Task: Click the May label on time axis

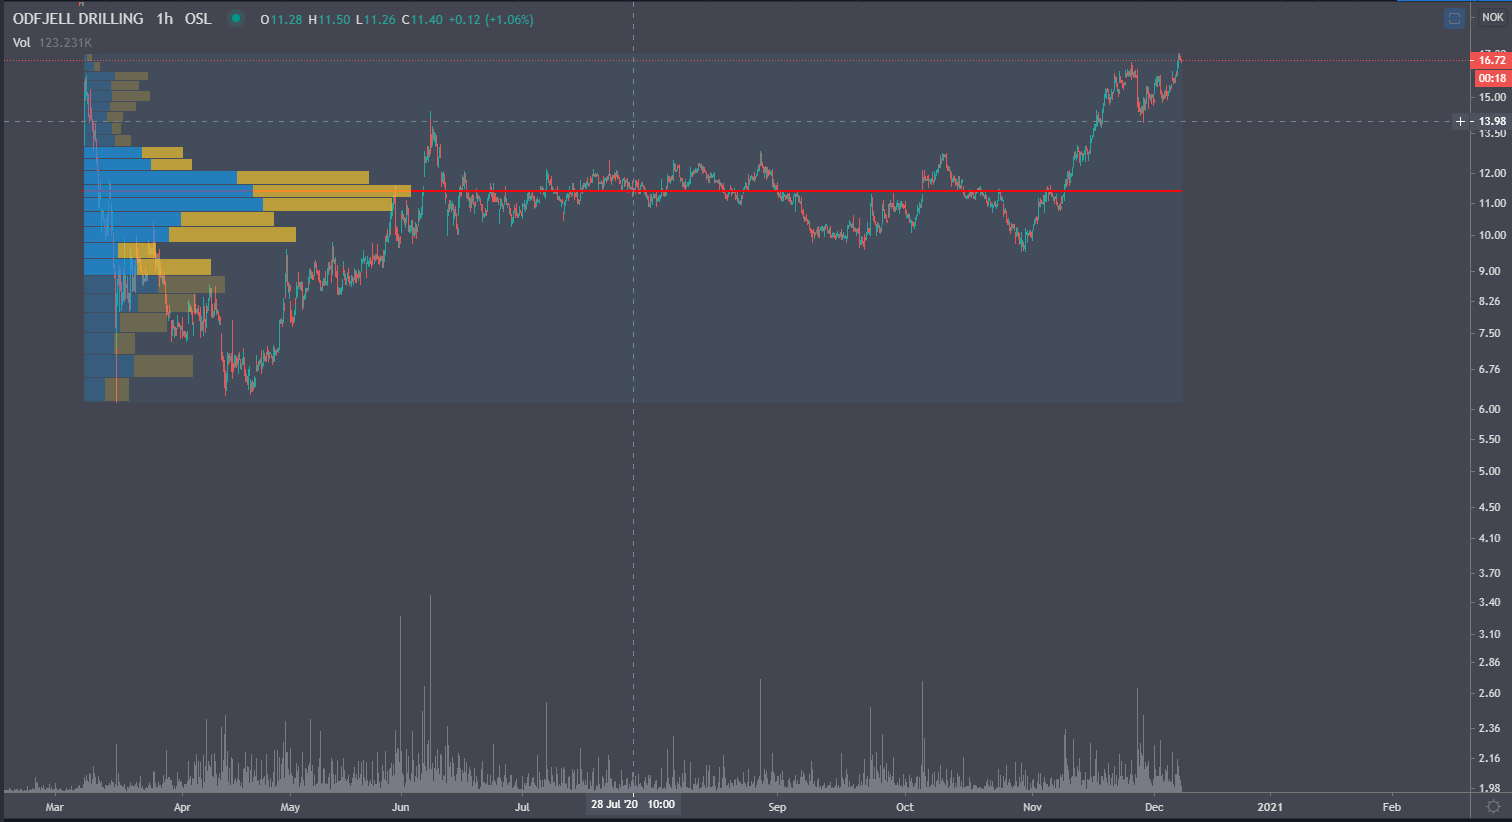Action: tap(290, 807)
